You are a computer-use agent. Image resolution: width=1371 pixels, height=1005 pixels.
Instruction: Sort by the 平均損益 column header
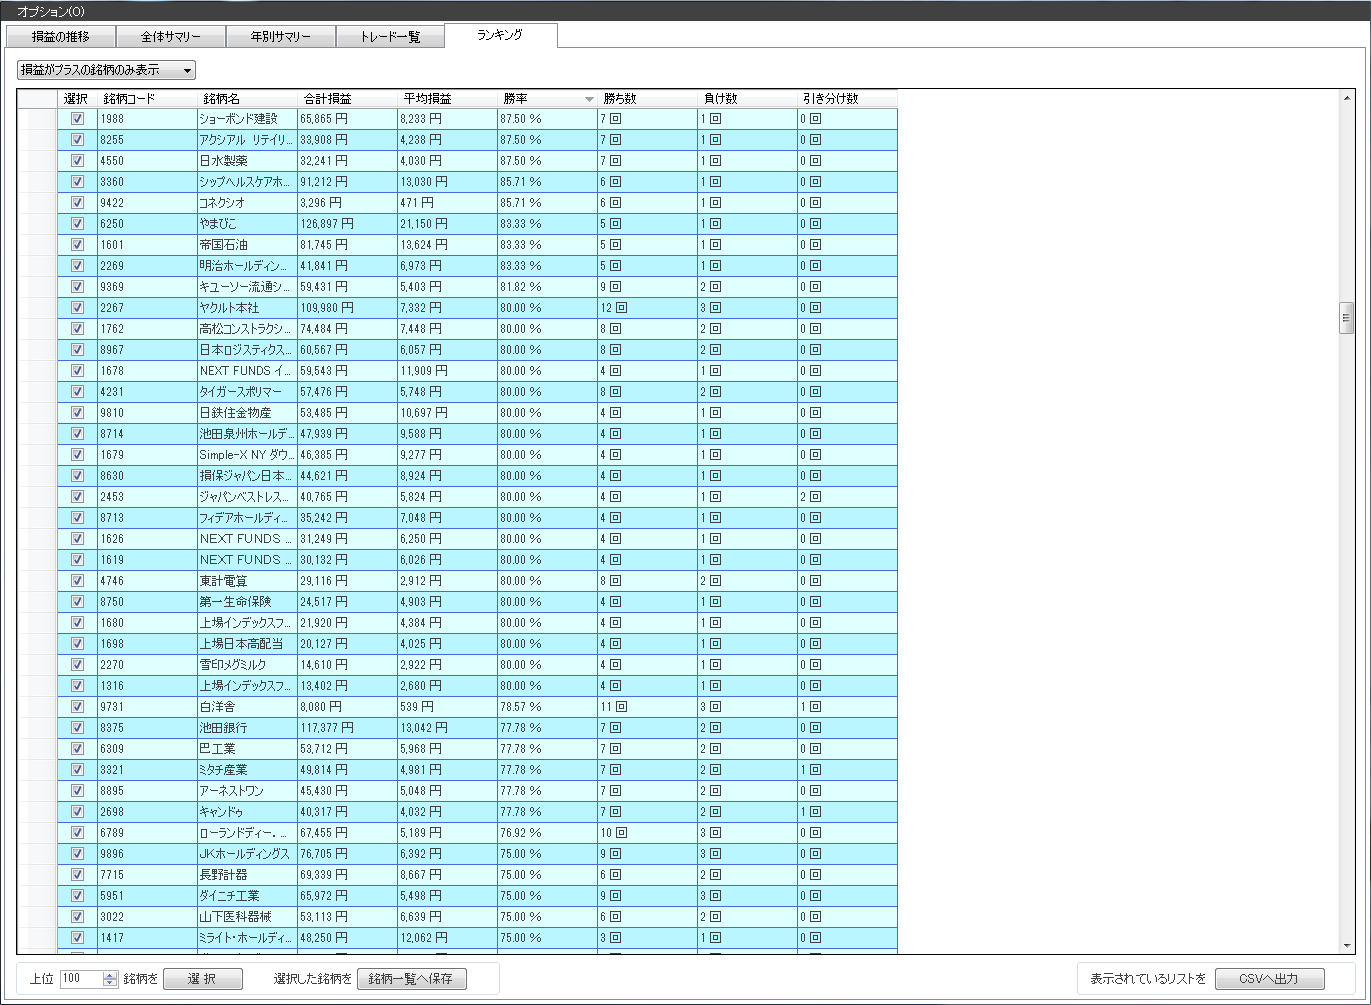tap(447, 99)
